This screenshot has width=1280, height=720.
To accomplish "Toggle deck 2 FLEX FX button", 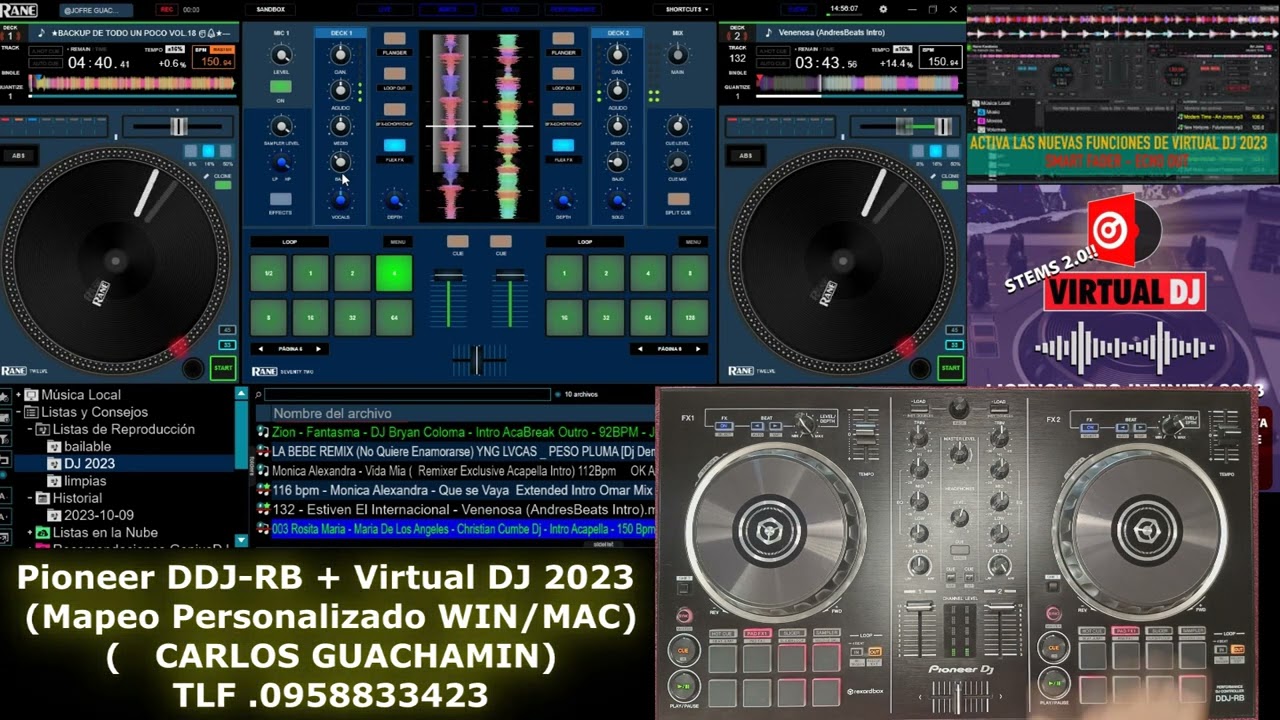I will (563, 145).
